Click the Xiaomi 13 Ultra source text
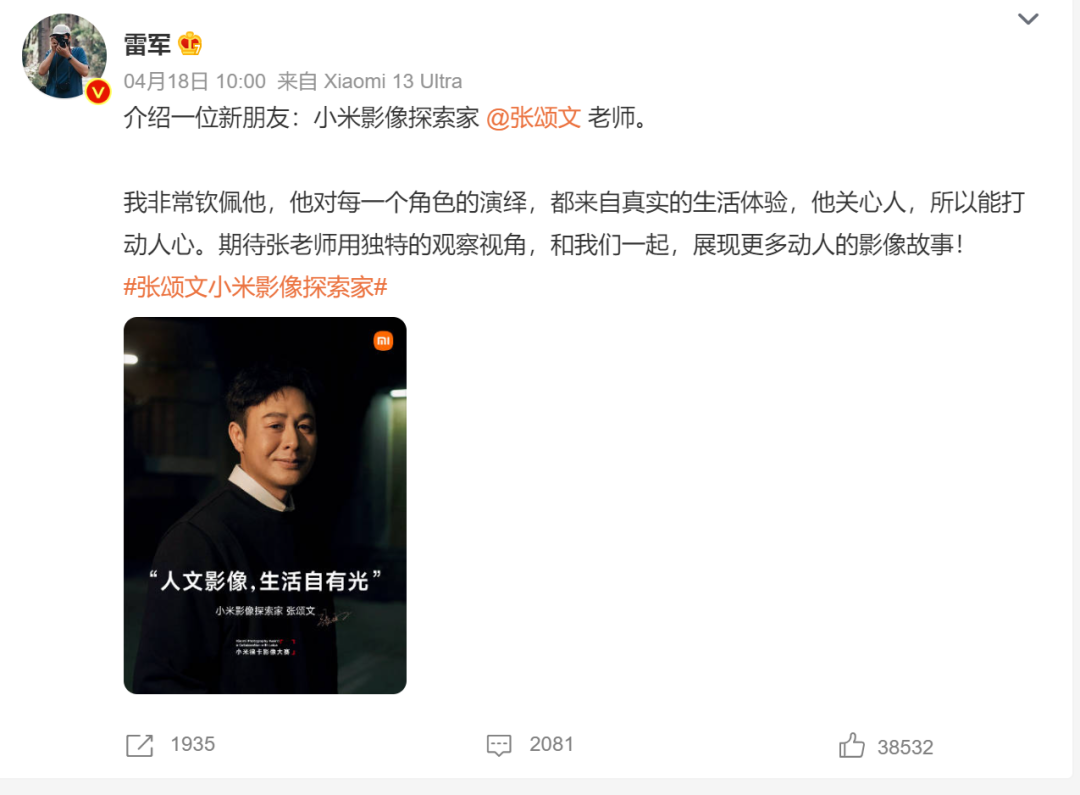Screen dimensions: 1080x795 click(393, 81)
